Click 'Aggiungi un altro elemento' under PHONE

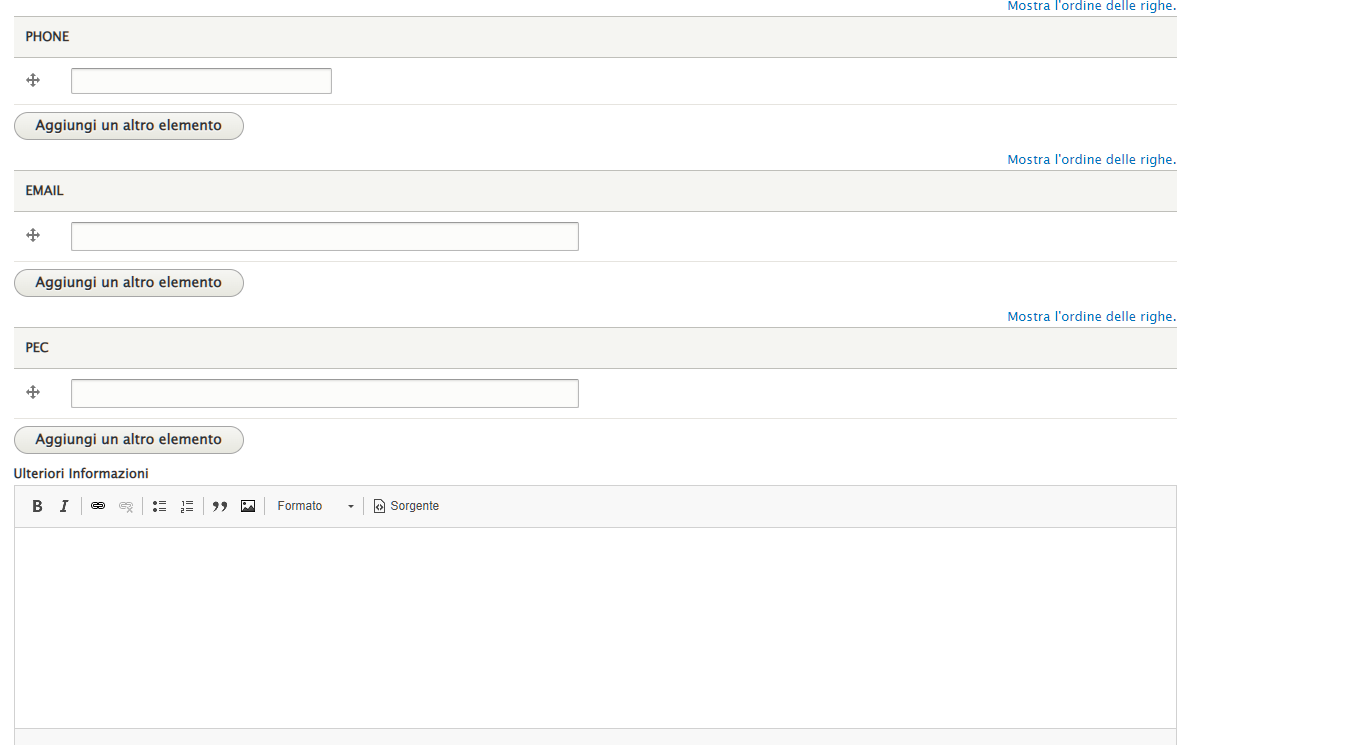click(129, 126)
